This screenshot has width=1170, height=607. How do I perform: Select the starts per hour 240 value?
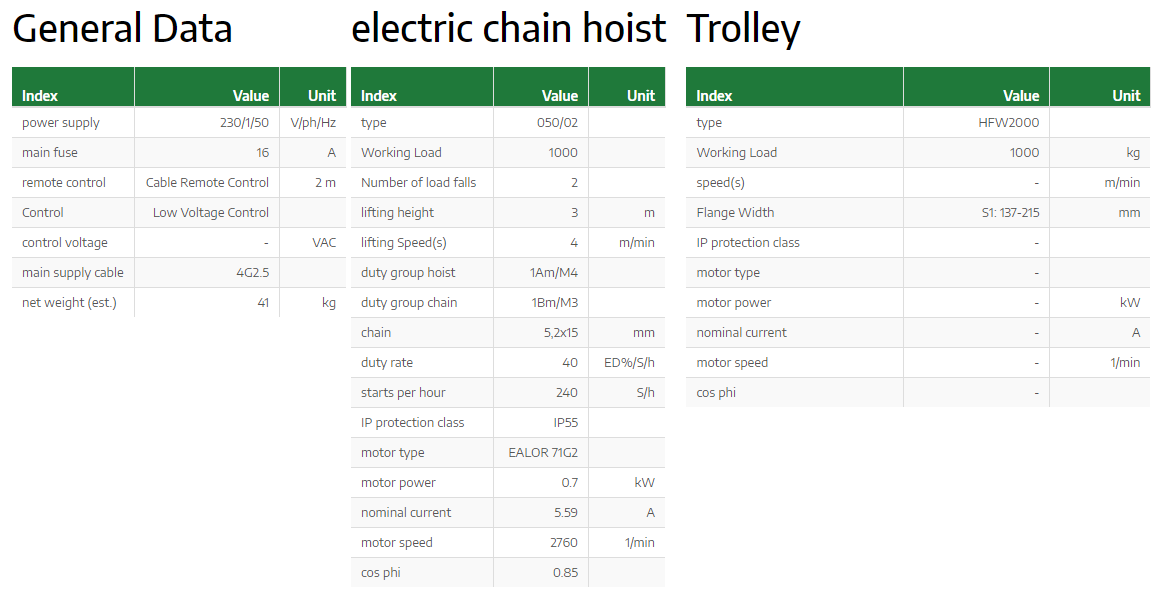566,393
